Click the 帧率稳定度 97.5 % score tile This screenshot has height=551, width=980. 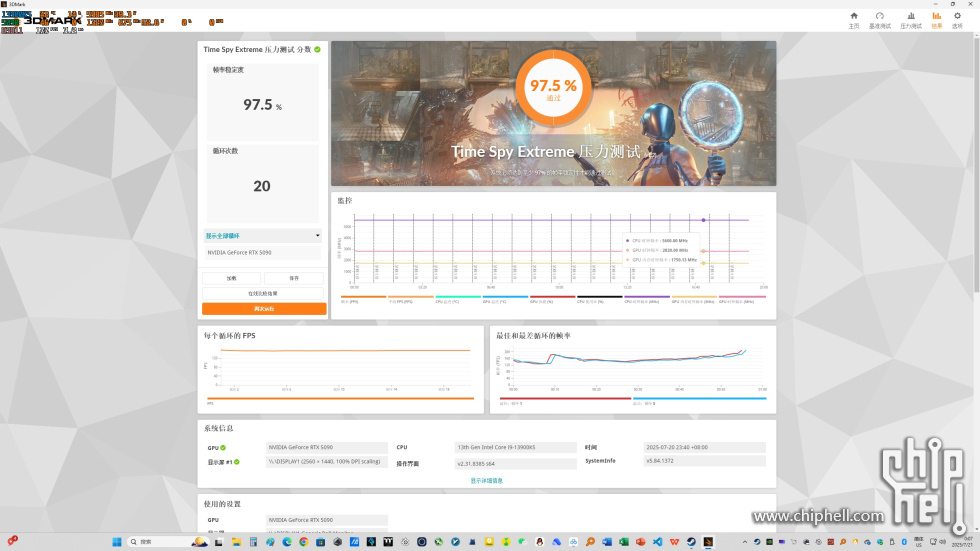click(x=262, y=102)
